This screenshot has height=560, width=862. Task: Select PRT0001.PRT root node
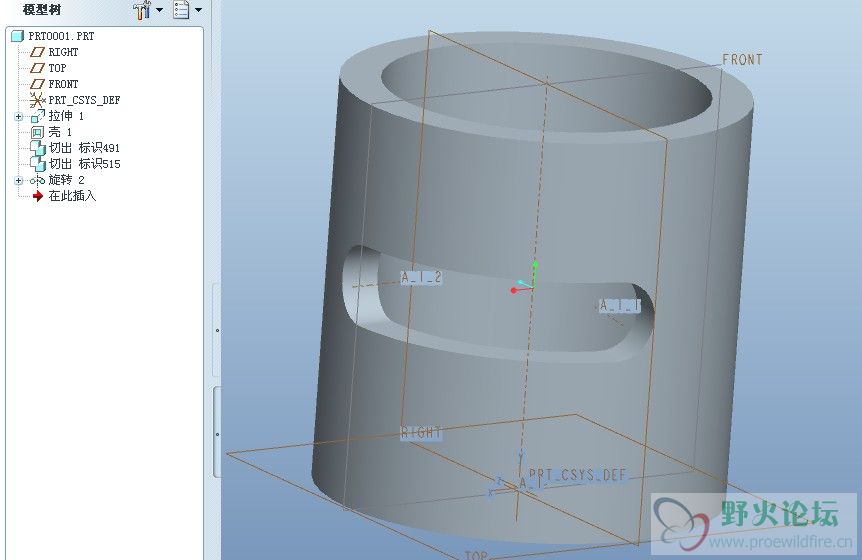(61, 36)
